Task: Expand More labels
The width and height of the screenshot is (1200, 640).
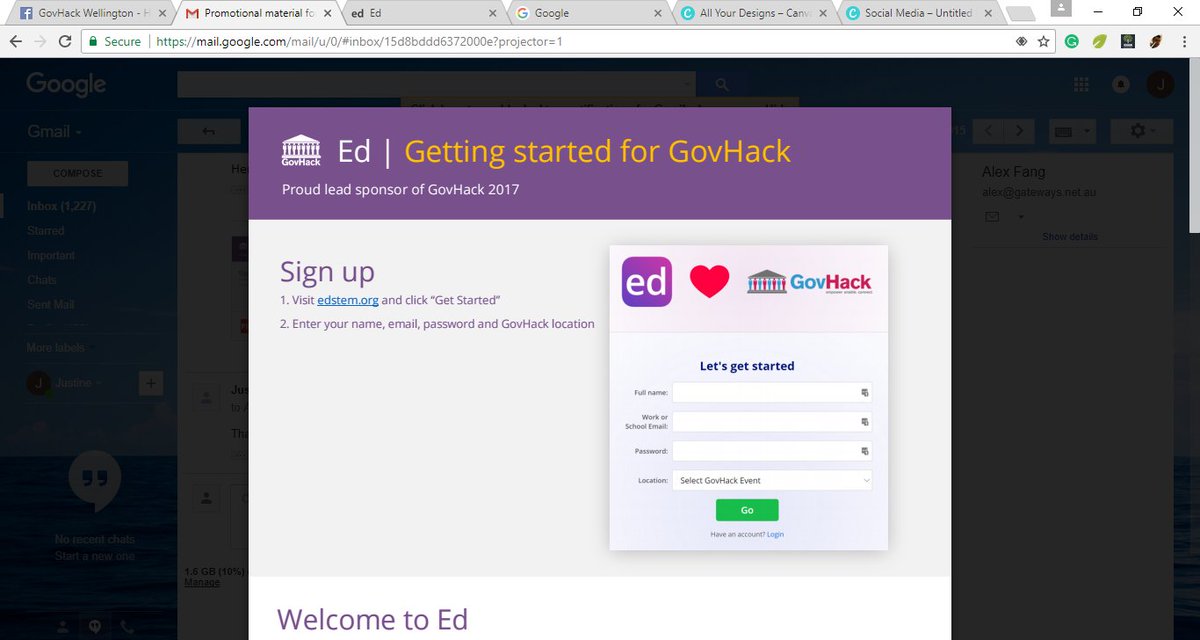Action: pos(56,347)
